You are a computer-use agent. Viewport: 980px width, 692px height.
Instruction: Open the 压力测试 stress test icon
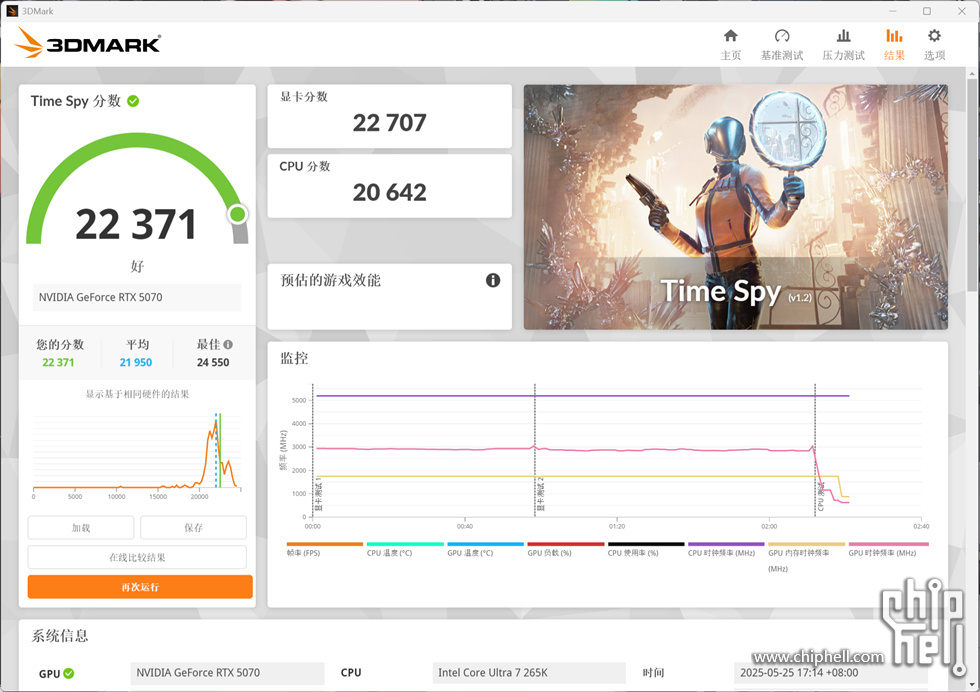(843, 36)
